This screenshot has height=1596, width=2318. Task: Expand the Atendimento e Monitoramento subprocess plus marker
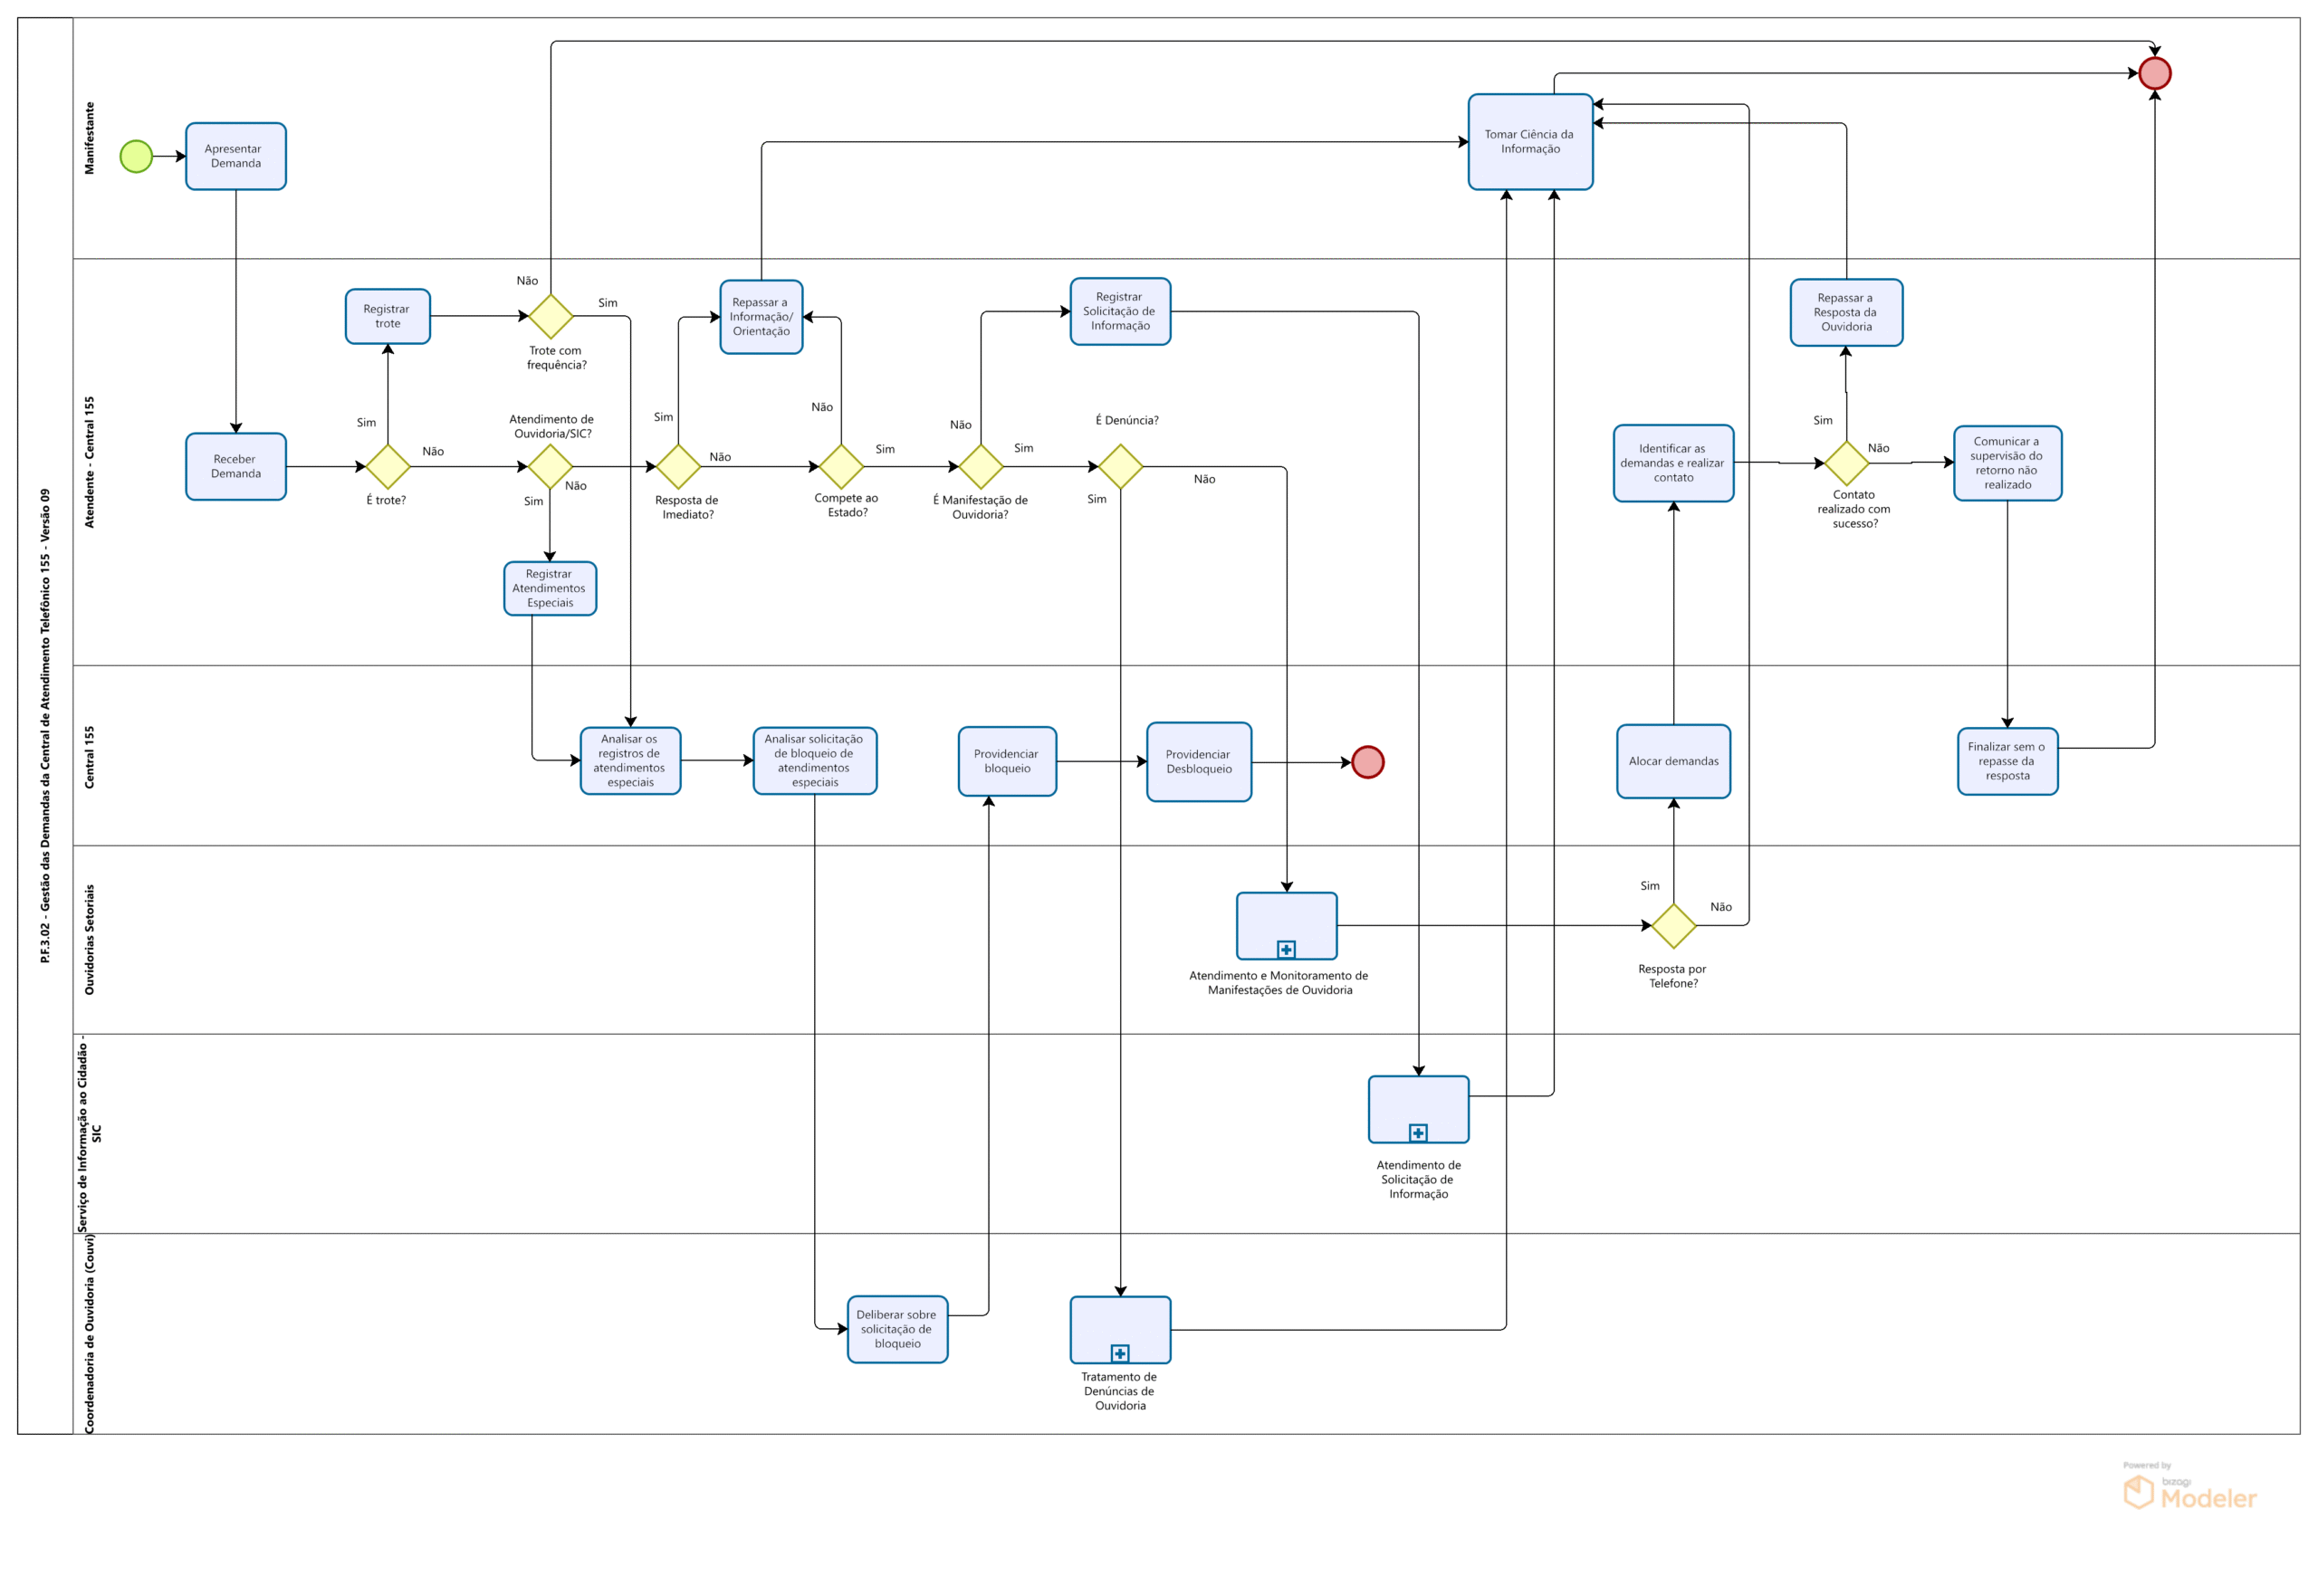(1286, 949)
